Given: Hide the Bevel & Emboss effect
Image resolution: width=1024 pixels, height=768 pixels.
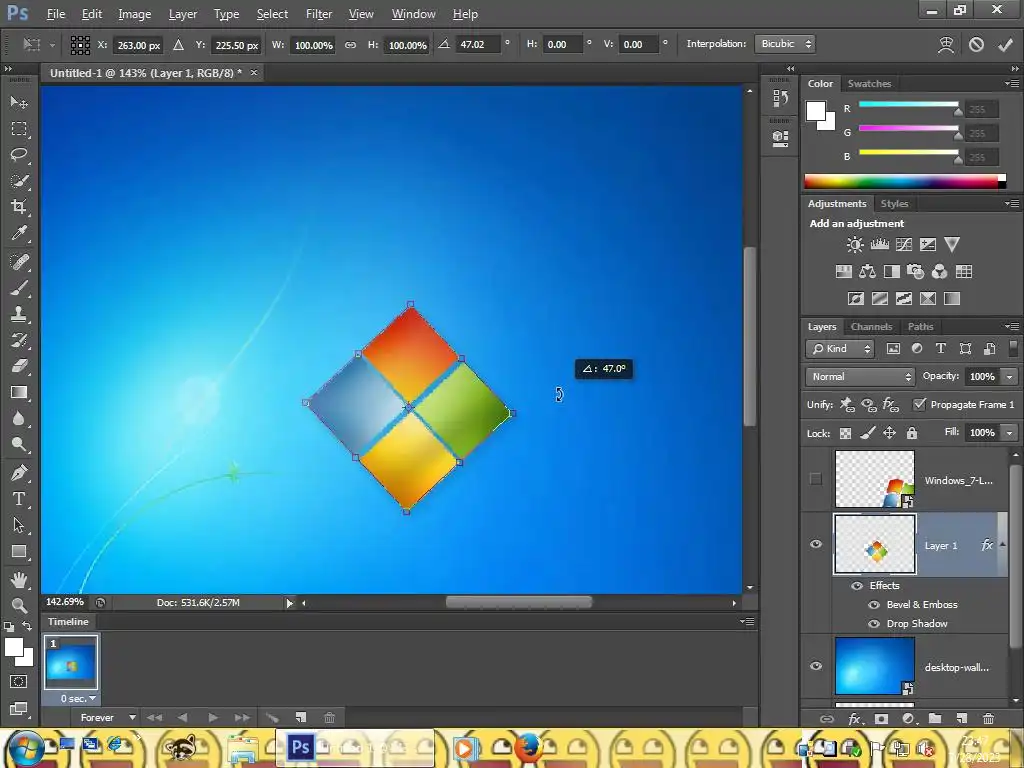Looking at the screenshot, I should [874, 605].
